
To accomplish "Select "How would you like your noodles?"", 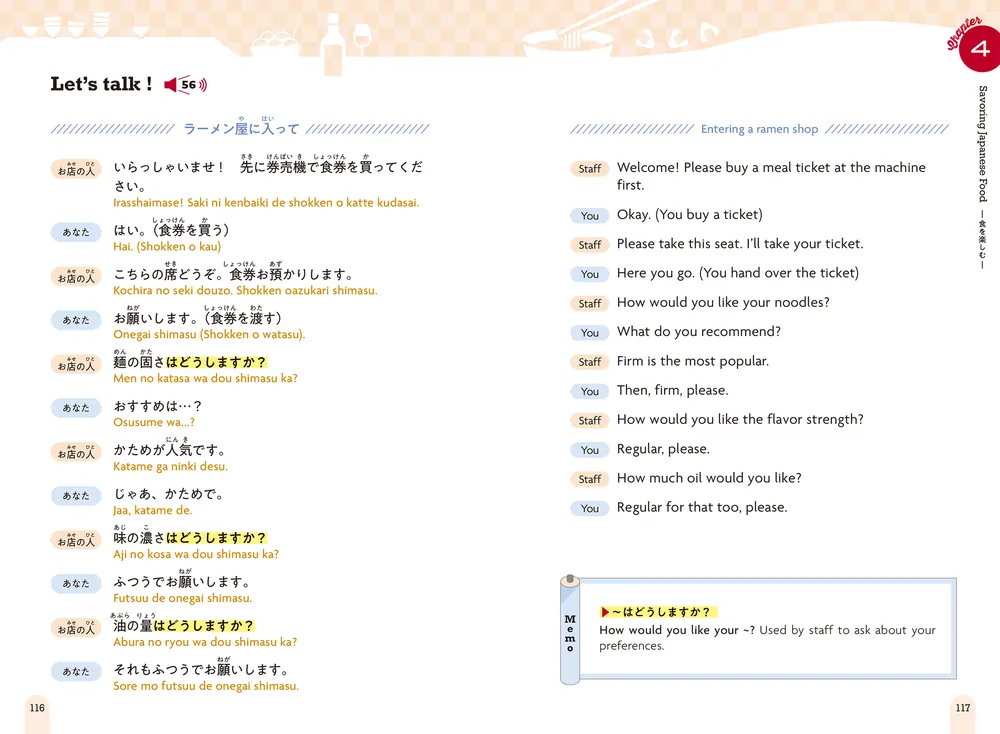I will pyautogui.click(x=723, y=303).
